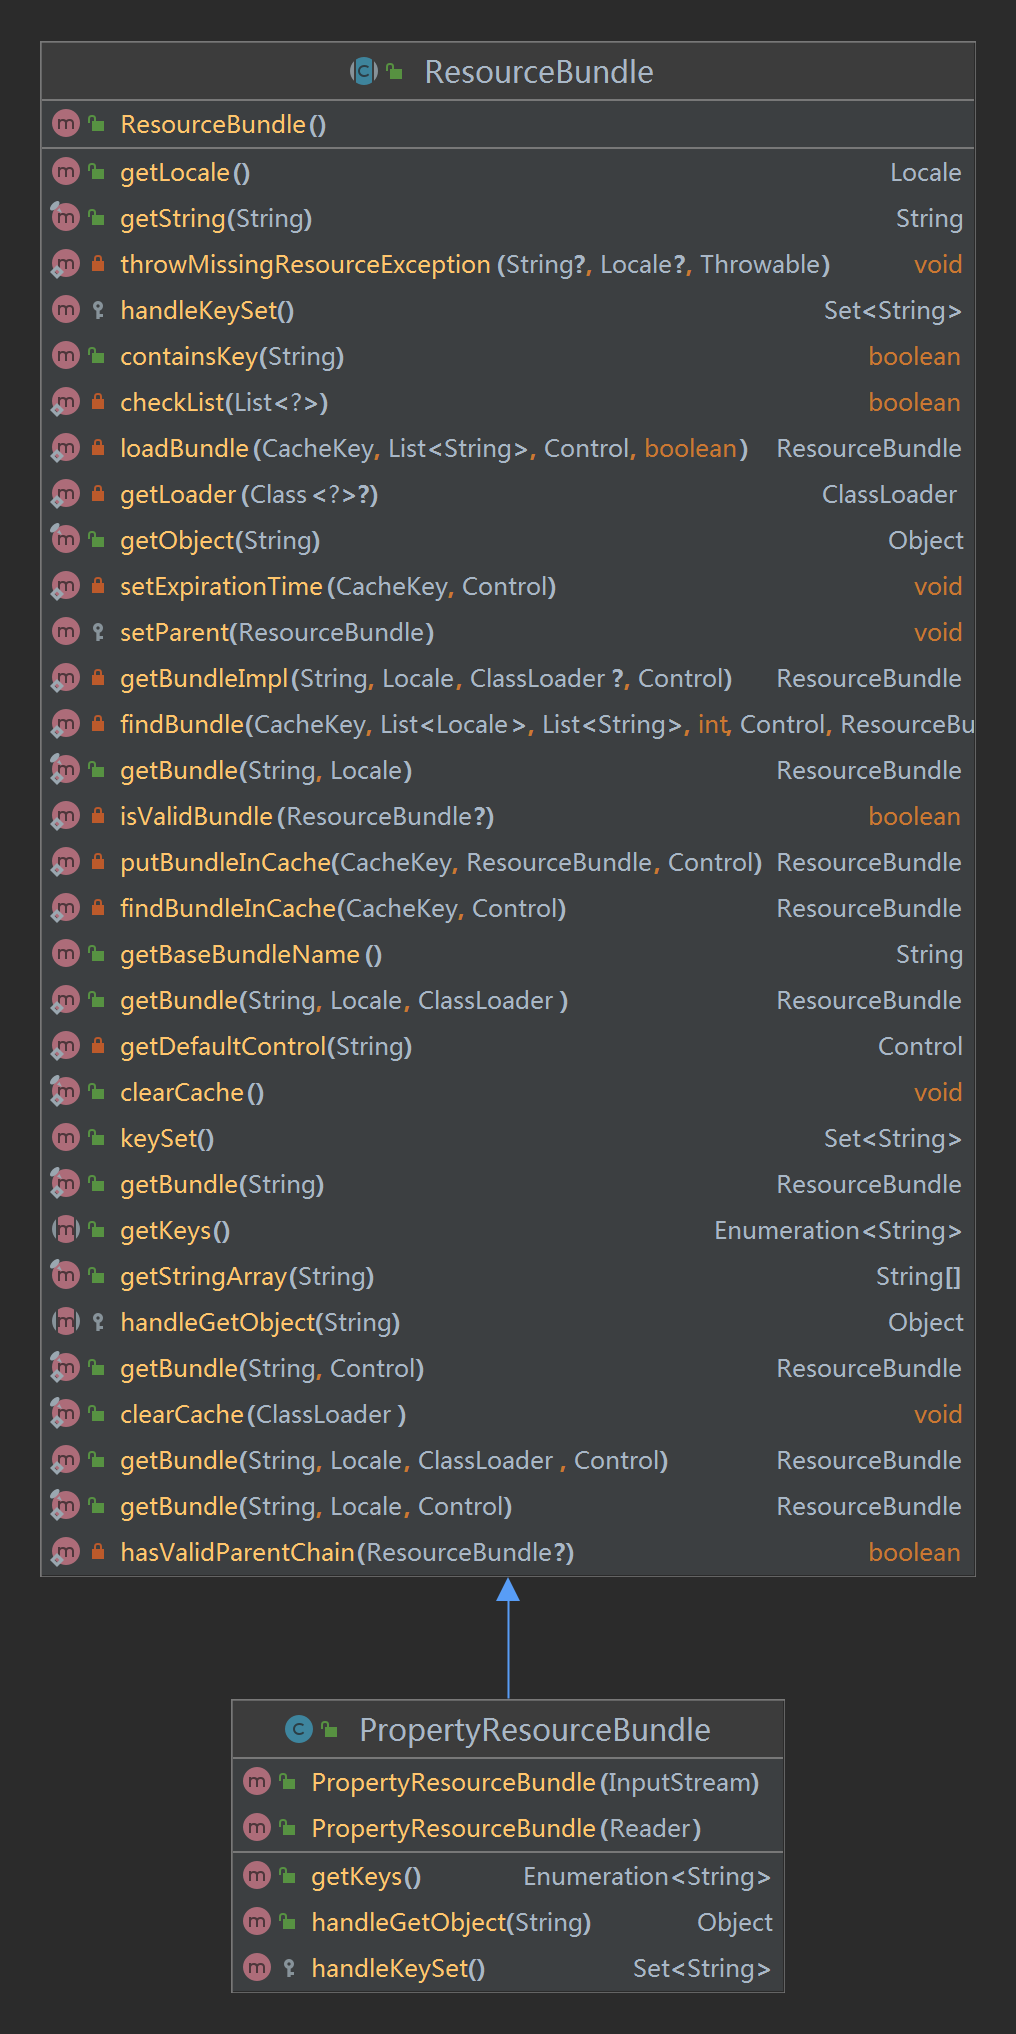Image resolution: width=1016 pixels, height=2034 pixels.
Task: Select the loadBundle method name
Action: pyautogui.click(x=184, y=448)
